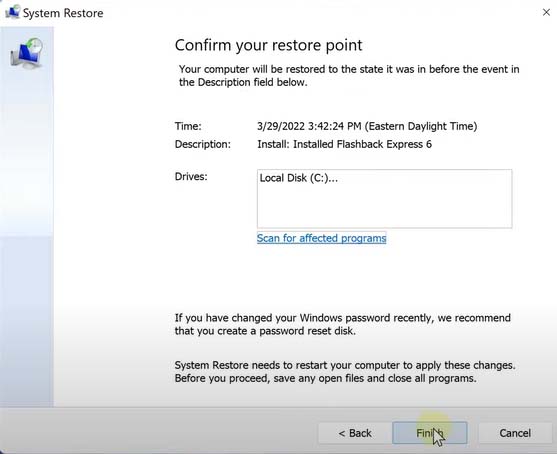
Task: Click the text 'Your computer will be restored'
Action: pyautogui.click(x=252, y=69)
